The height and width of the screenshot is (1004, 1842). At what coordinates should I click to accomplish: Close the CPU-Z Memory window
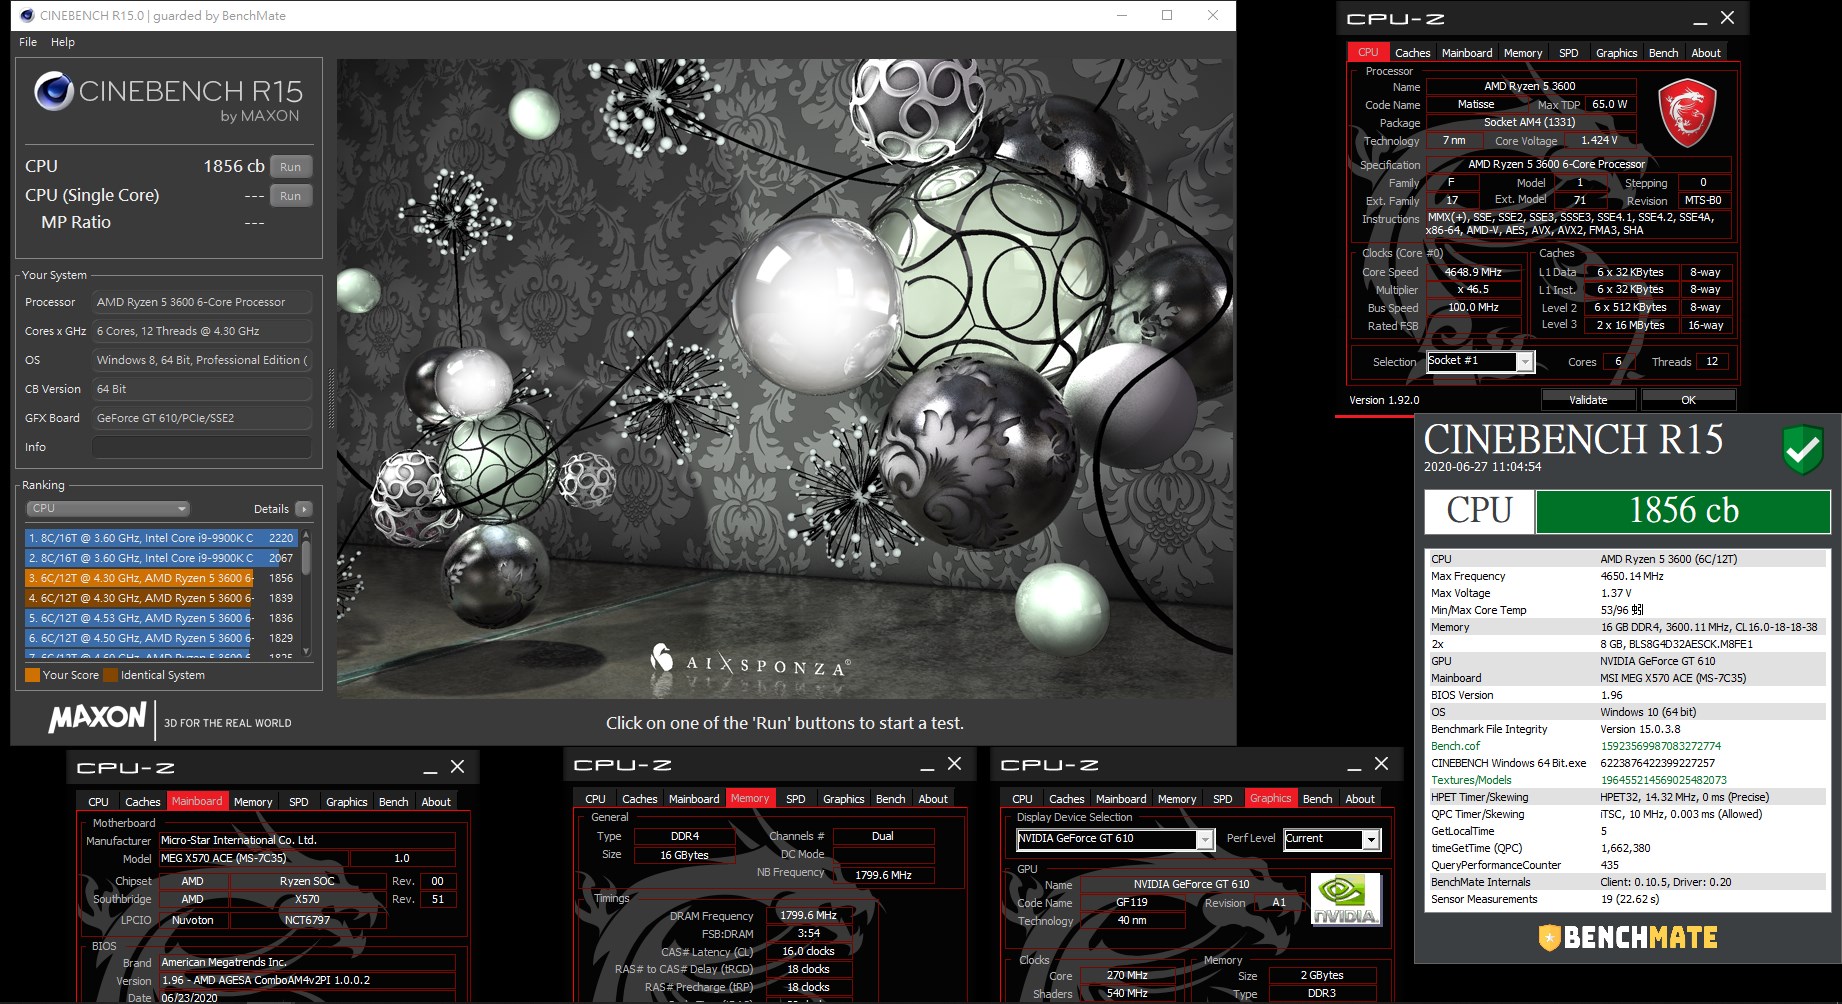[954, 763]
